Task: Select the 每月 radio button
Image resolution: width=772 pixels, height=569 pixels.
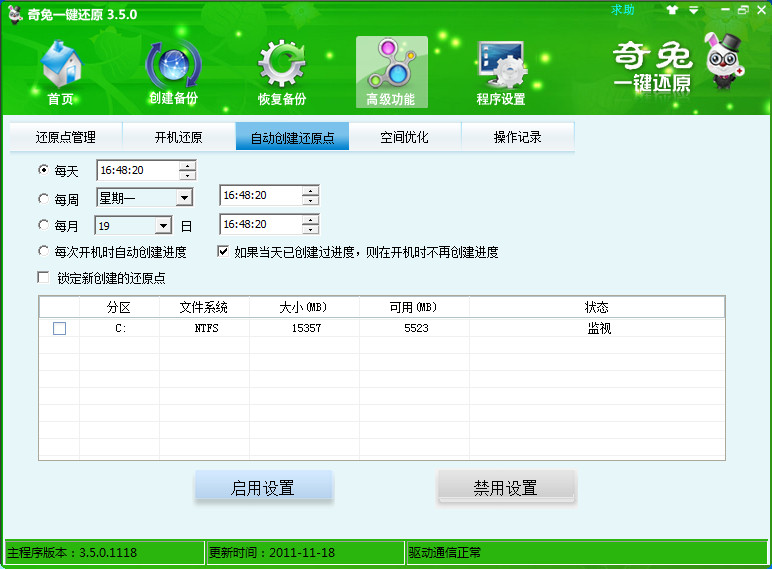Action: tap(44, 225)
